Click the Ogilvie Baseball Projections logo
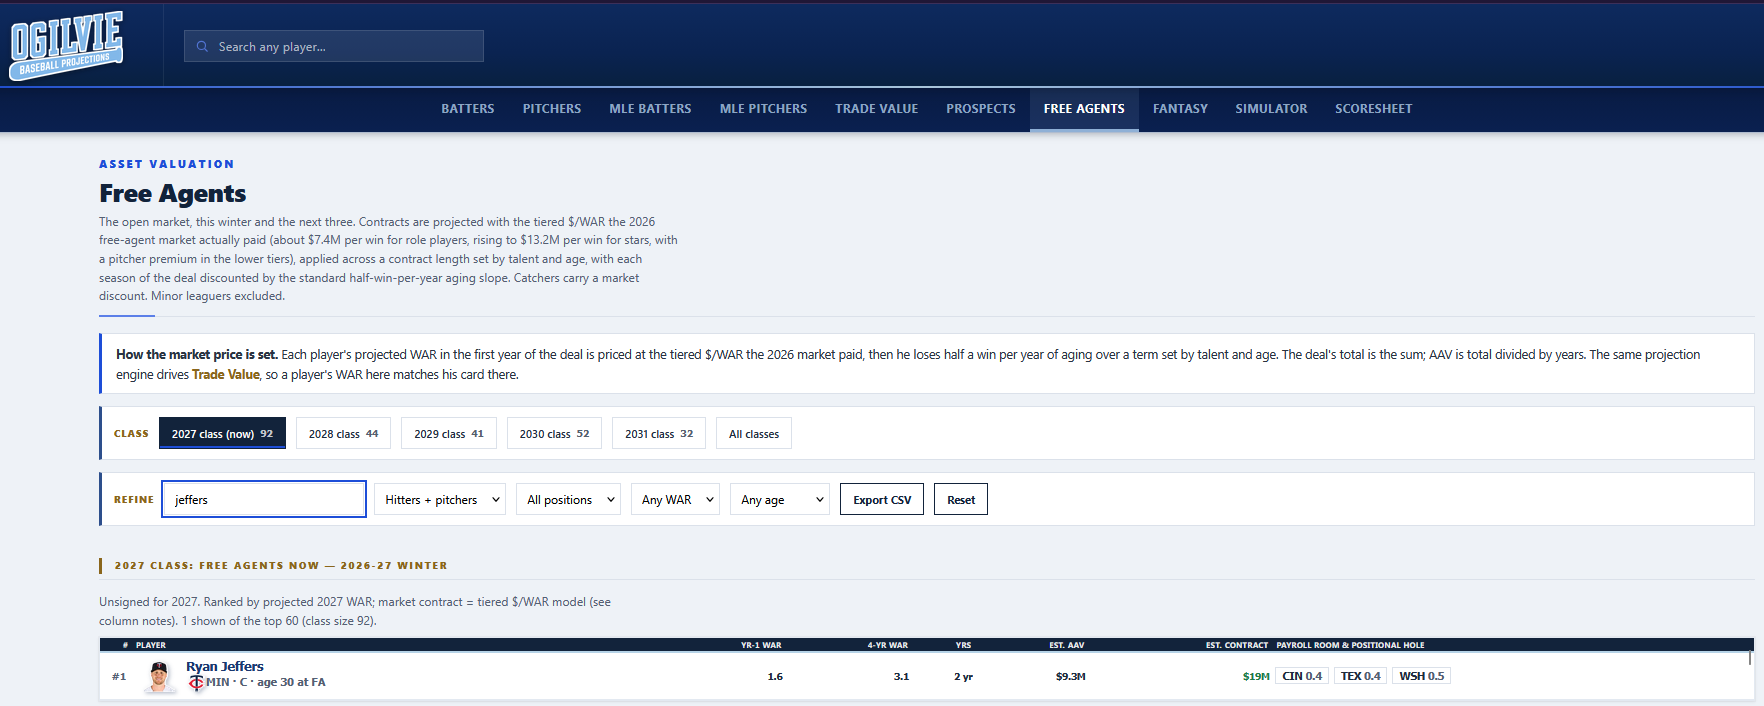 (67, 46)
